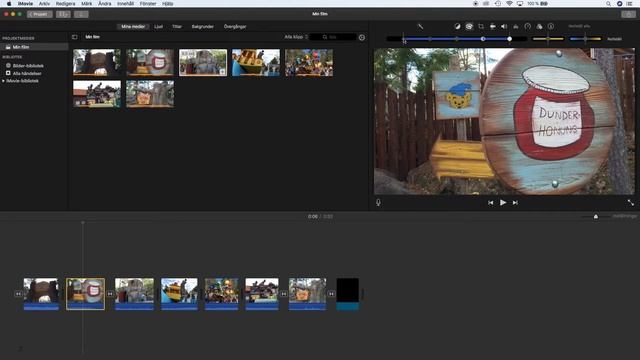Open the Apple menu
Viewport: 640px width, 360px height.
[9, 4]
